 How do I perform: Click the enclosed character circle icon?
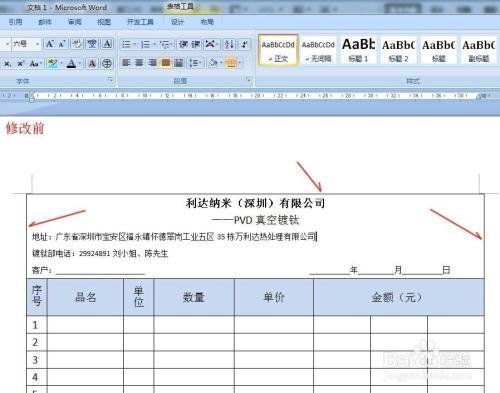point(107,63)
